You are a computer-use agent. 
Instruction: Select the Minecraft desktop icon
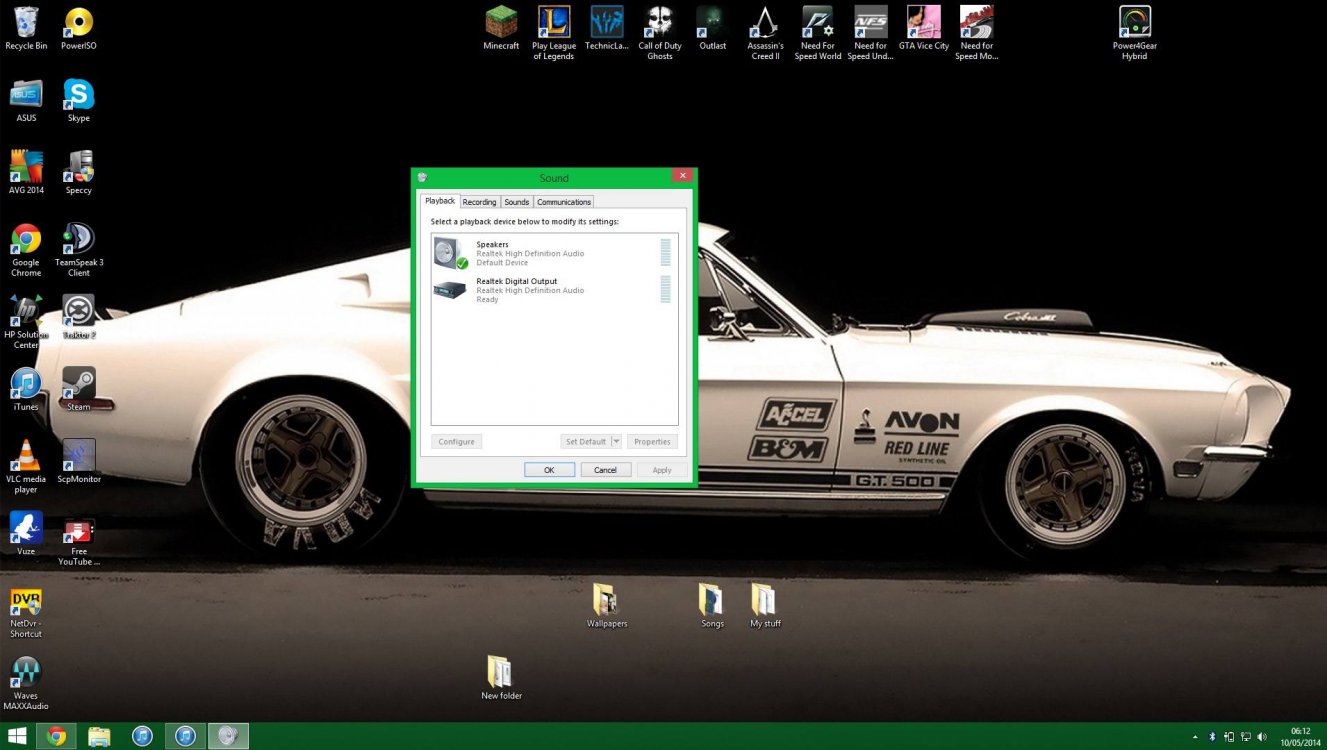(502, 28)
